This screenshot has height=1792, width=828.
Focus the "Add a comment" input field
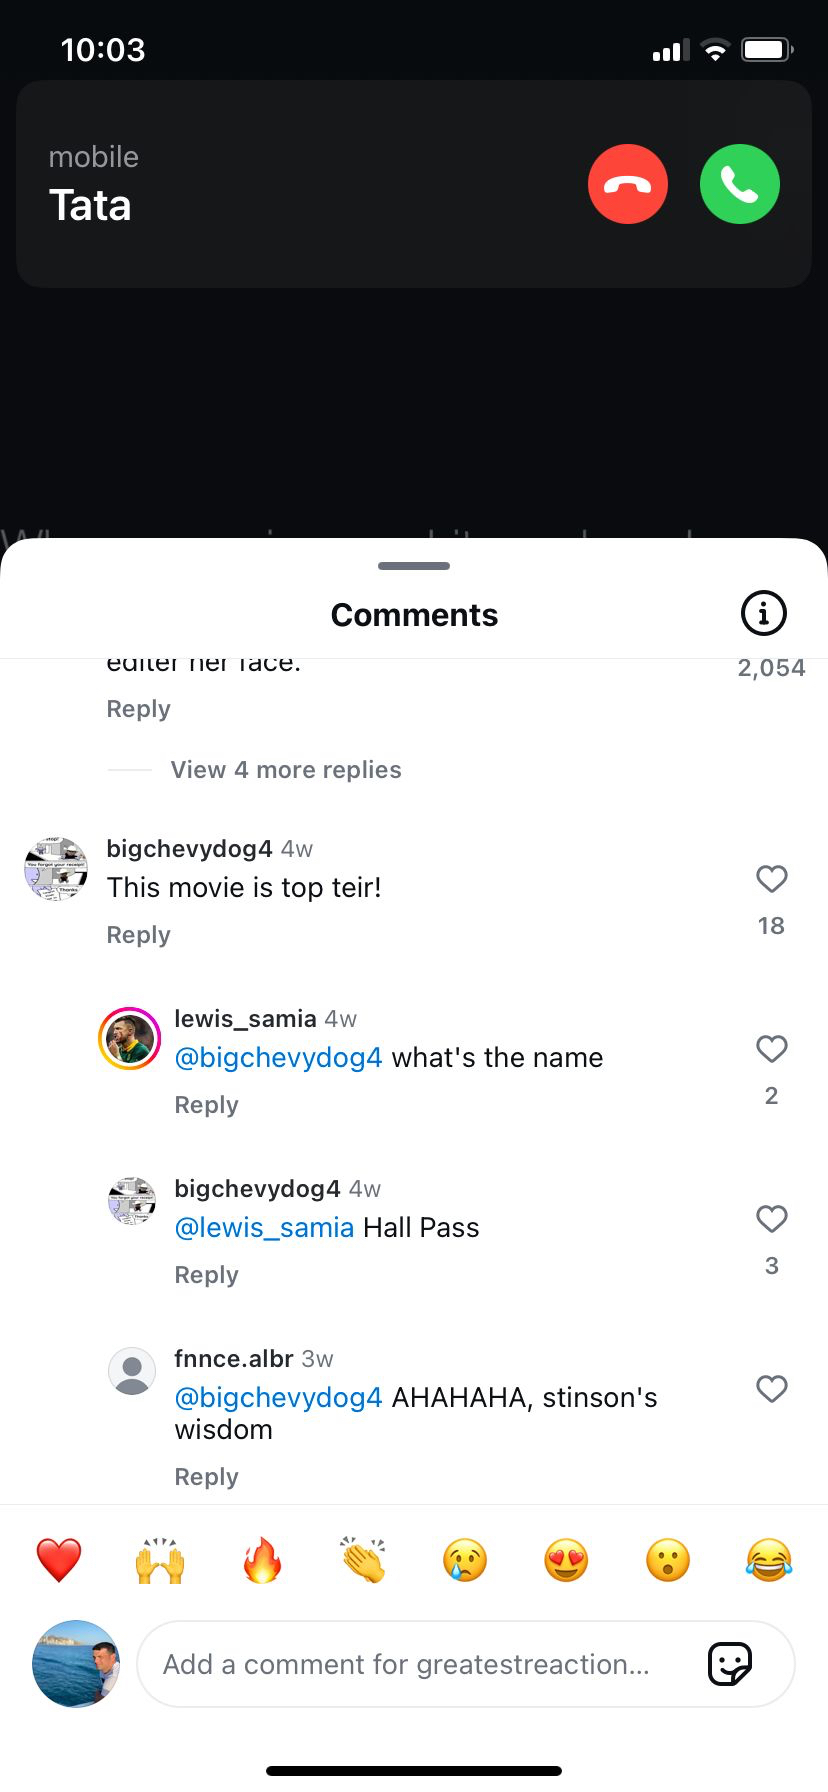[420, 1664]
